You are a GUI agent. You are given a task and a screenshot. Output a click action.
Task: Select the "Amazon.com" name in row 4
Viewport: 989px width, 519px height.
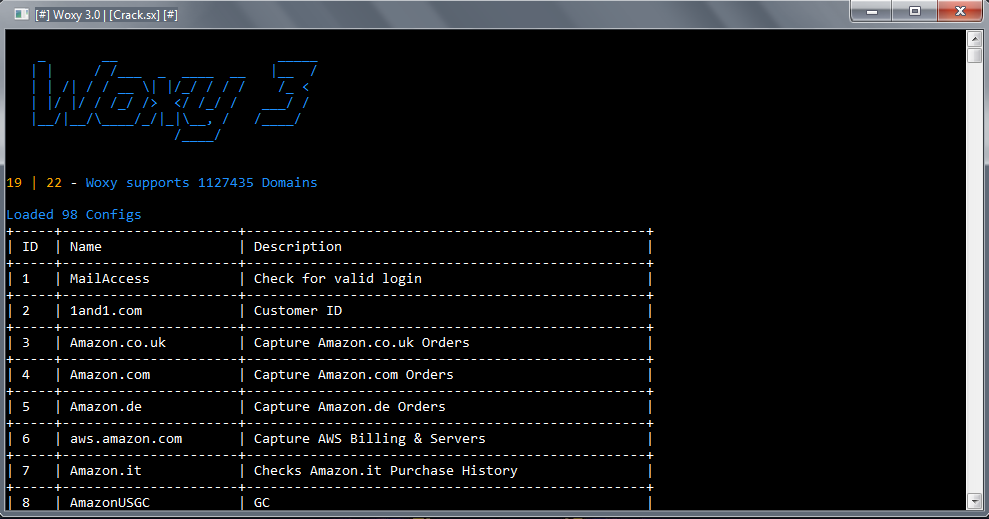(x=110, y=375)
